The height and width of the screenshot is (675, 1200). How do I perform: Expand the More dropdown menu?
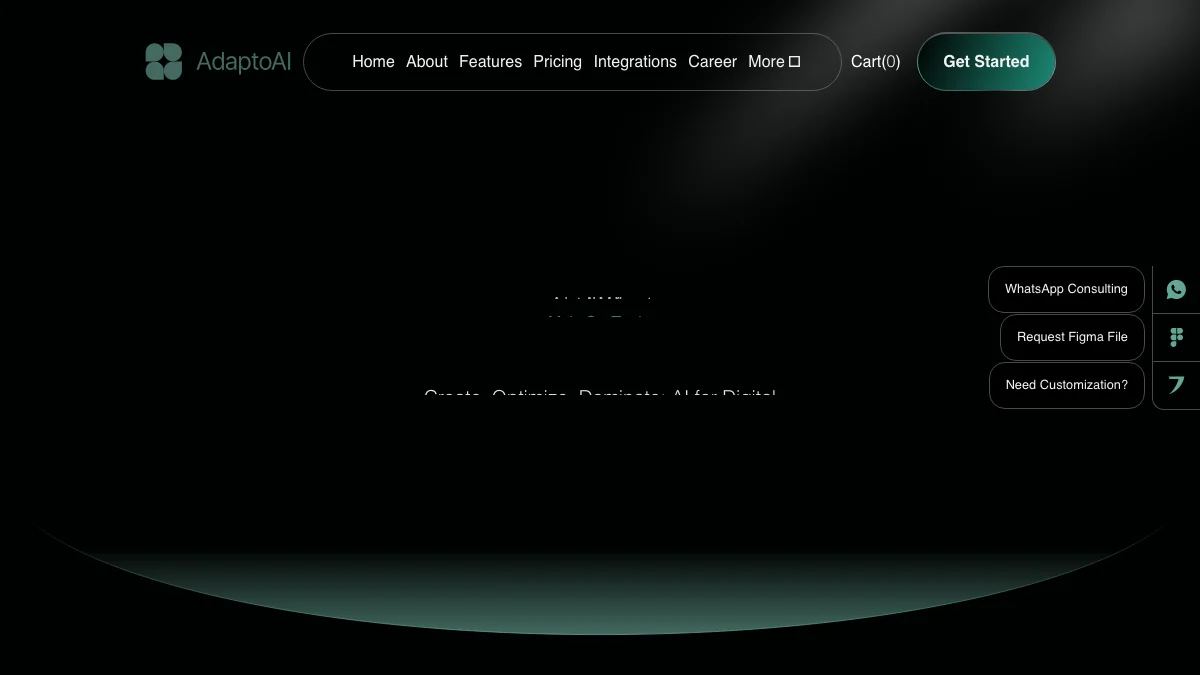pos(774,62)
